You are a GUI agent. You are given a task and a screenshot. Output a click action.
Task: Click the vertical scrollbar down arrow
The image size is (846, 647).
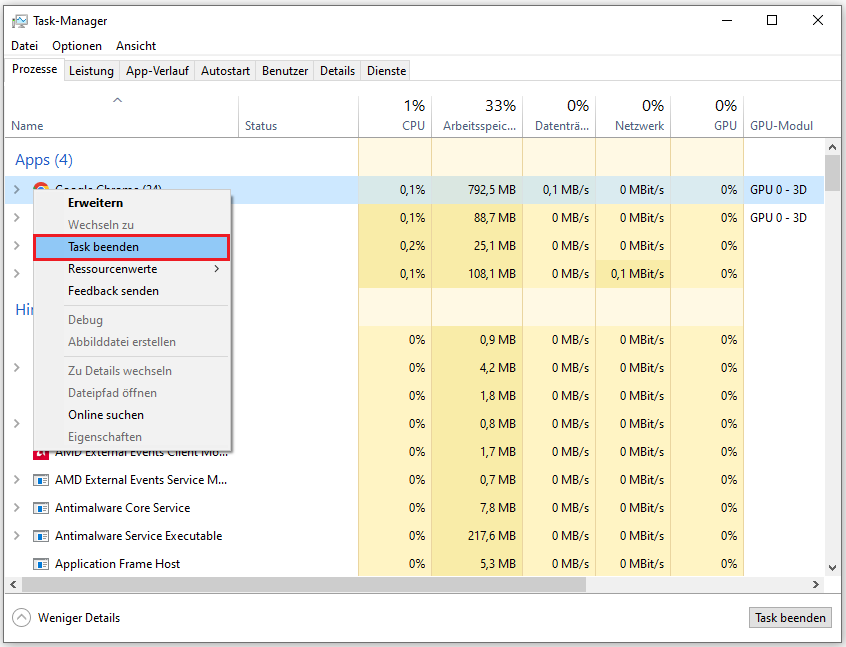coord(832,568)
